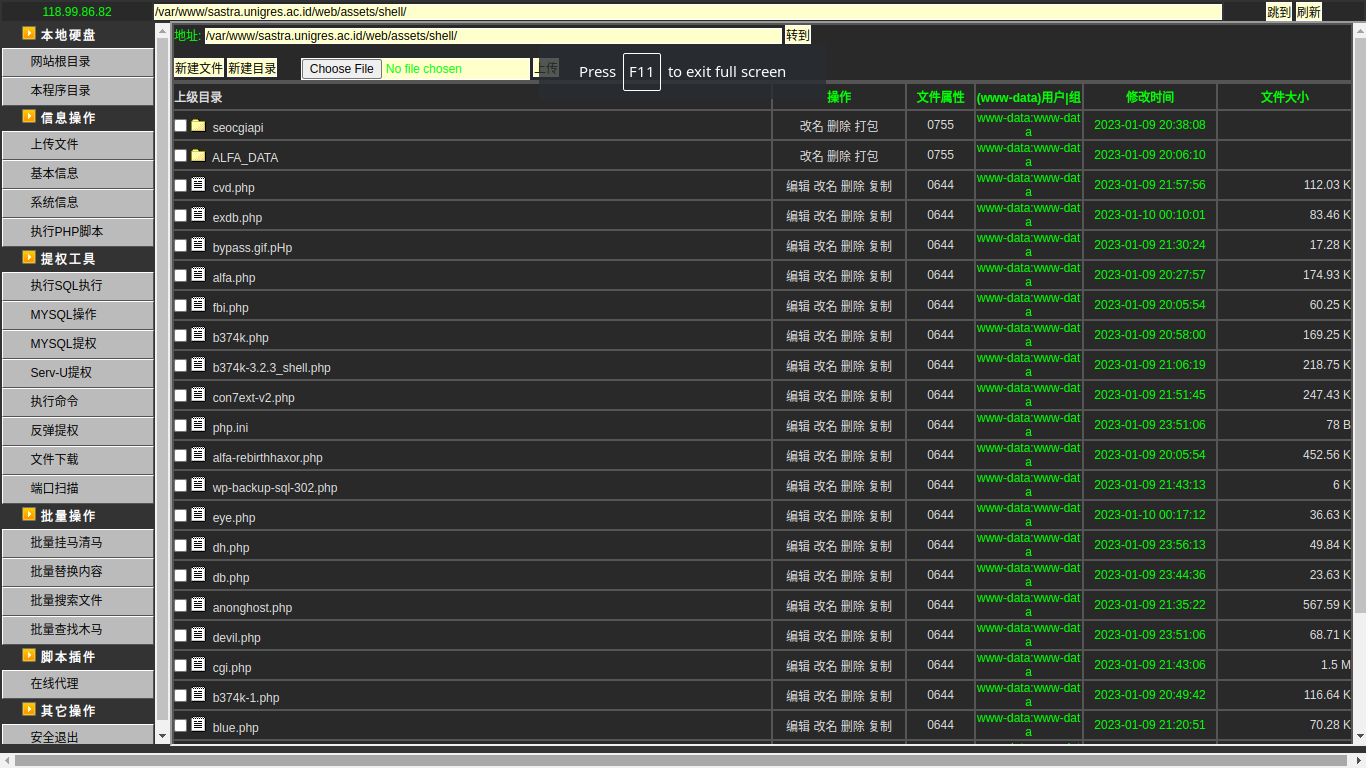The image size is (1366, 768).
Task: Open 执行命令 in the sidebar
Action: [x=77, y=401]
